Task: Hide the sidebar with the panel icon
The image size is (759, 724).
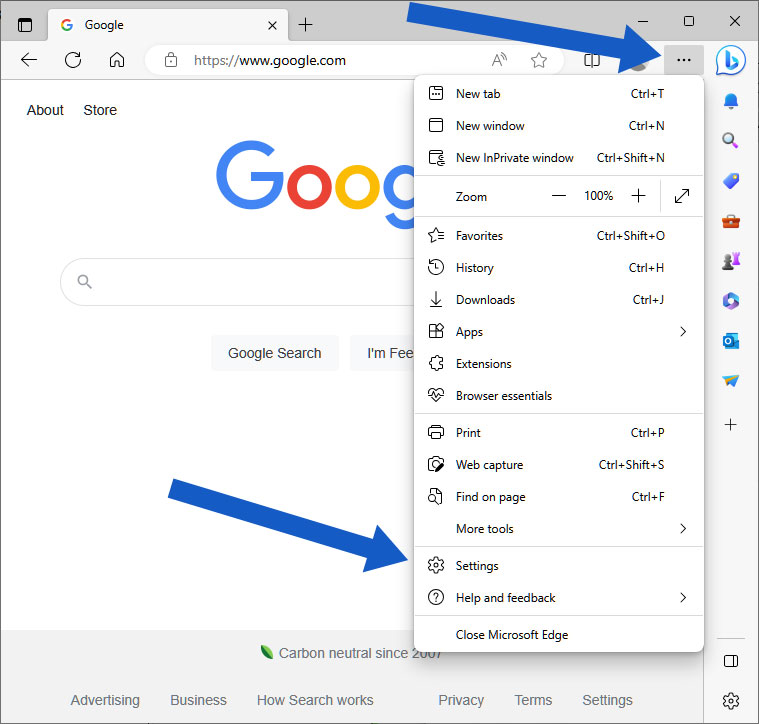Action: pyautogui.click(x=731, y=661)
